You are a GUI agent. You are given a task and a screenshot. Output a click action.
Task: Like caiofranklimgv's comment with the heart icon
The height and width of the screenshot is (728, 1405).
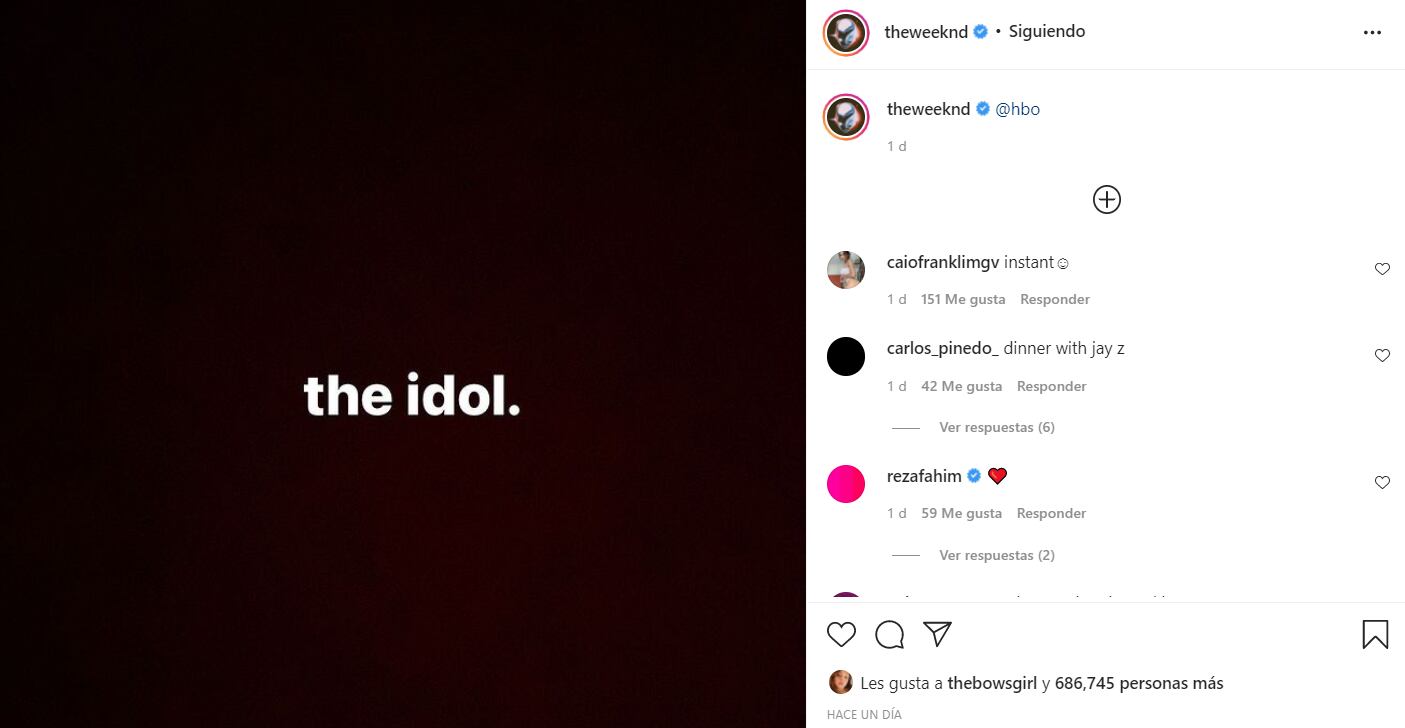[x=1382, y=268]
